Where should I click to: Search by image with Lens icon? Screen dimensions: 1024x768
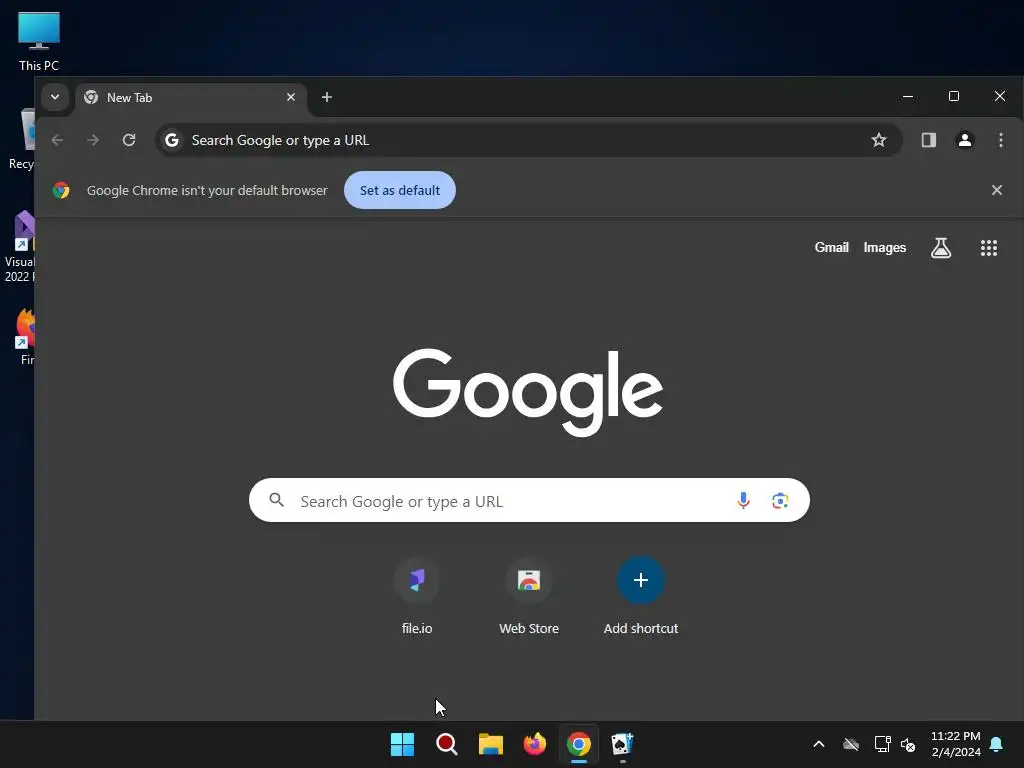(x=780, y=500)
